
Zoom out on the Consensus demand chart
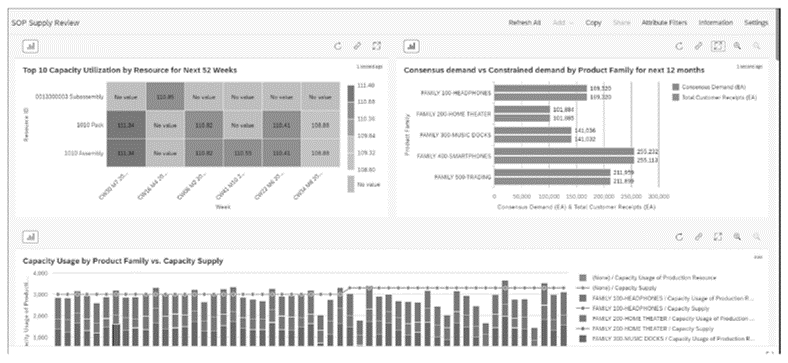point(756,46)
